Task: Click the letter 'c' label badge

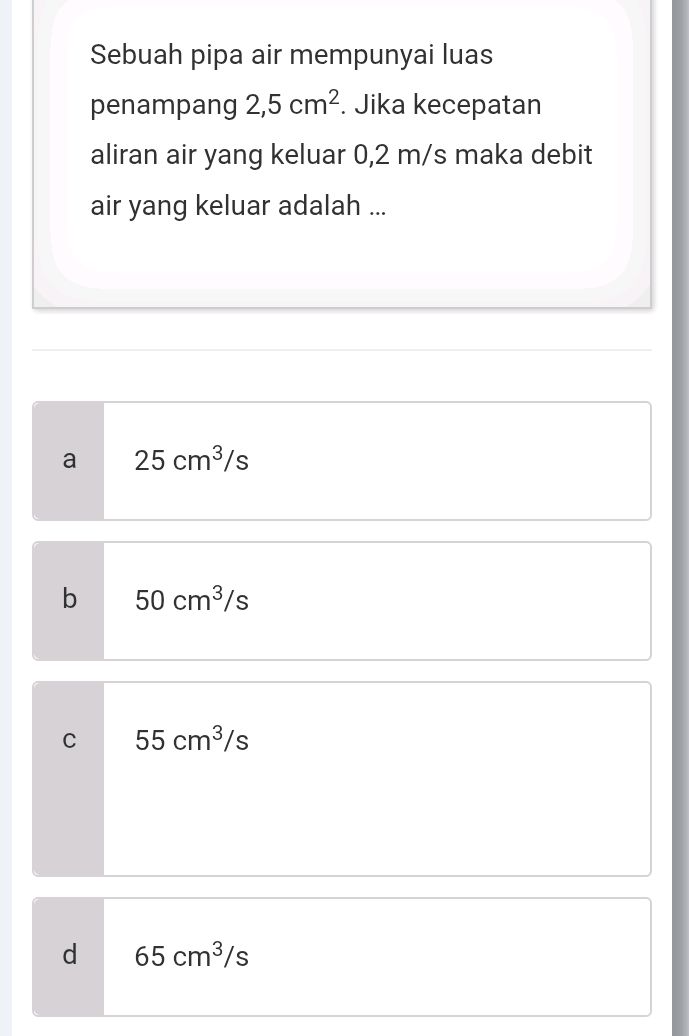Action: pos(68,740)
